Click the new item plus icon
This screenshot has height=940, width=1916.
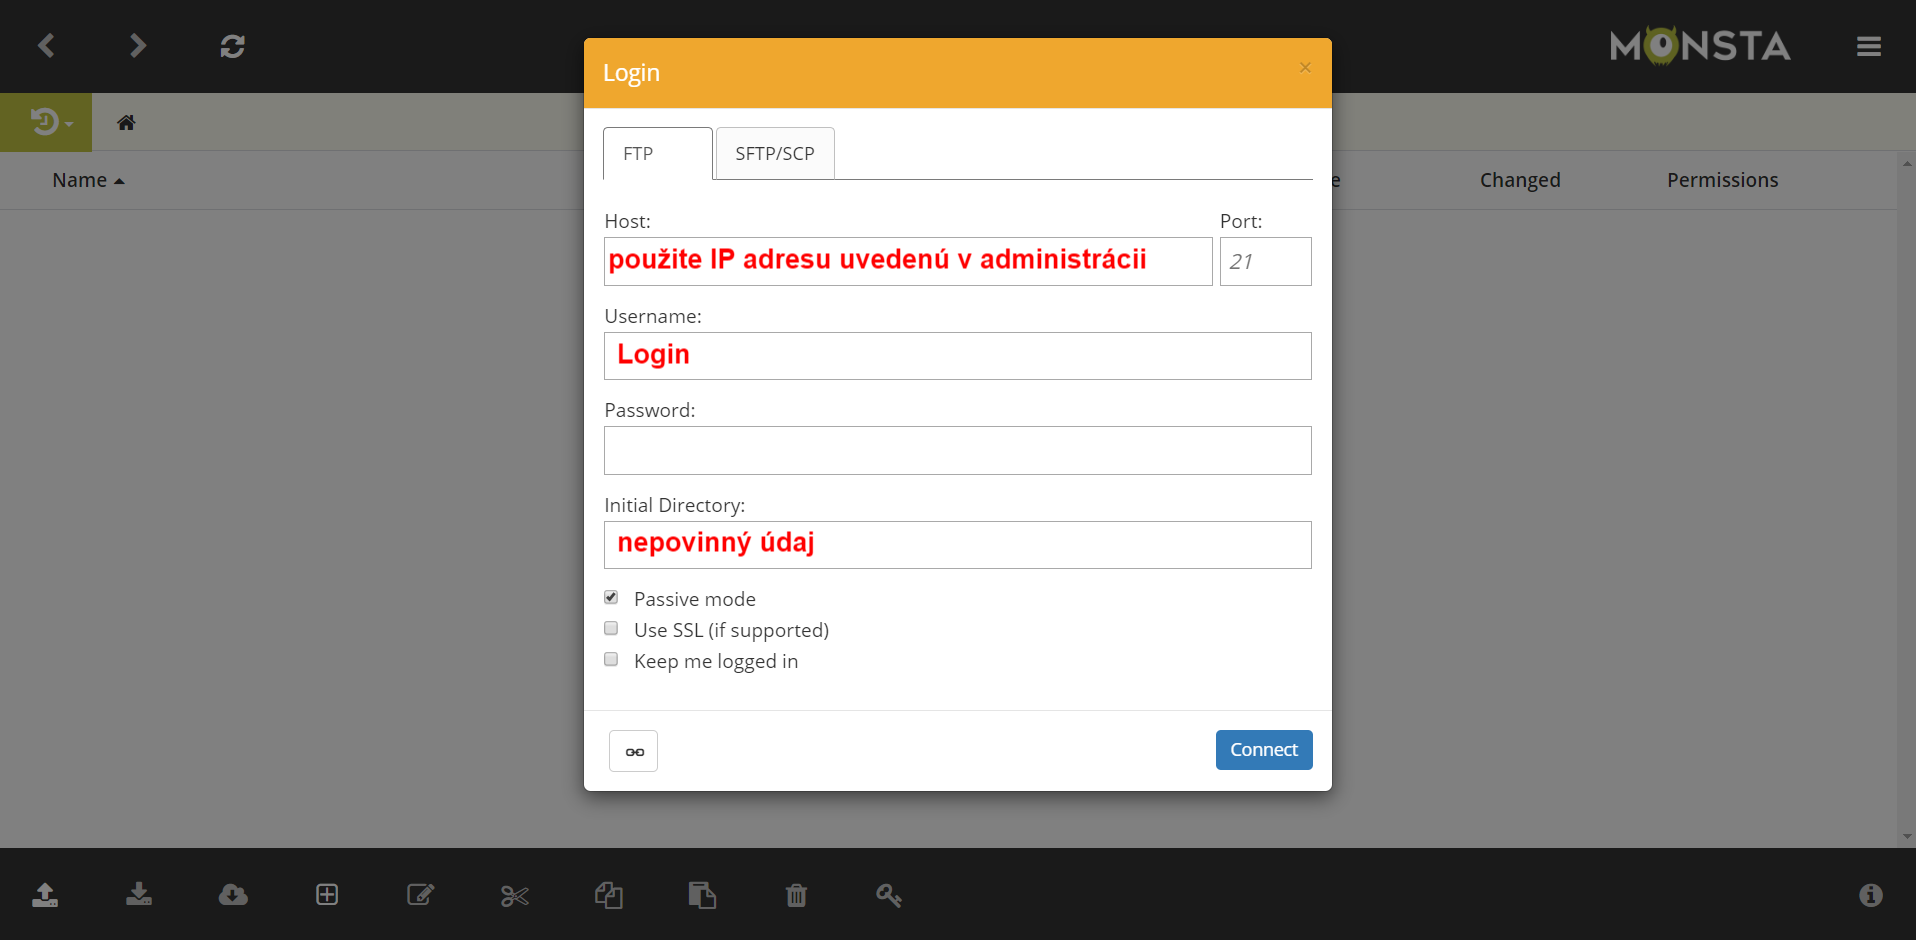click(327, 895)
